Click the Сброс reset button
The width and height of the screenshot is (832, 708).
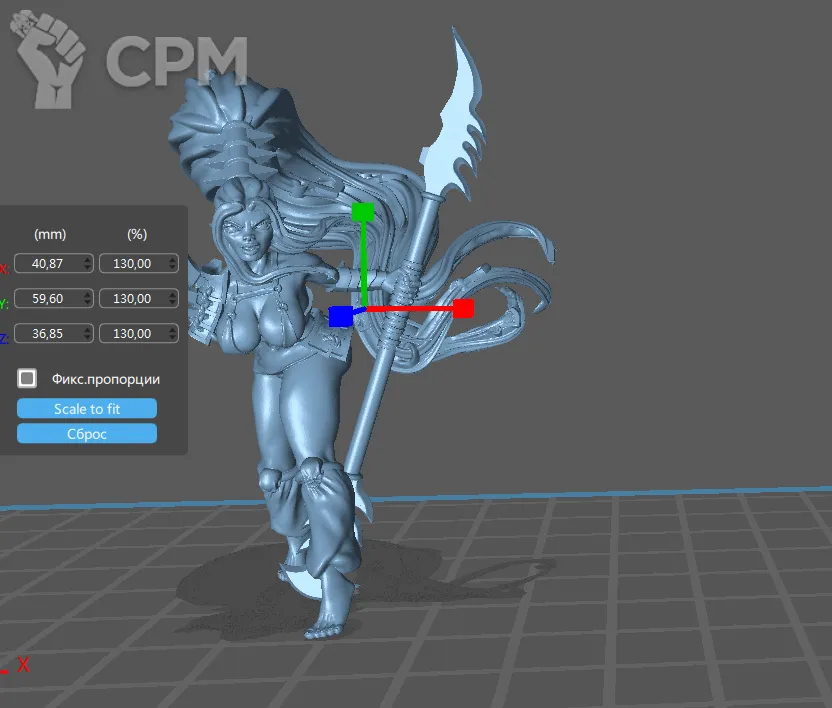click(87, 433)
